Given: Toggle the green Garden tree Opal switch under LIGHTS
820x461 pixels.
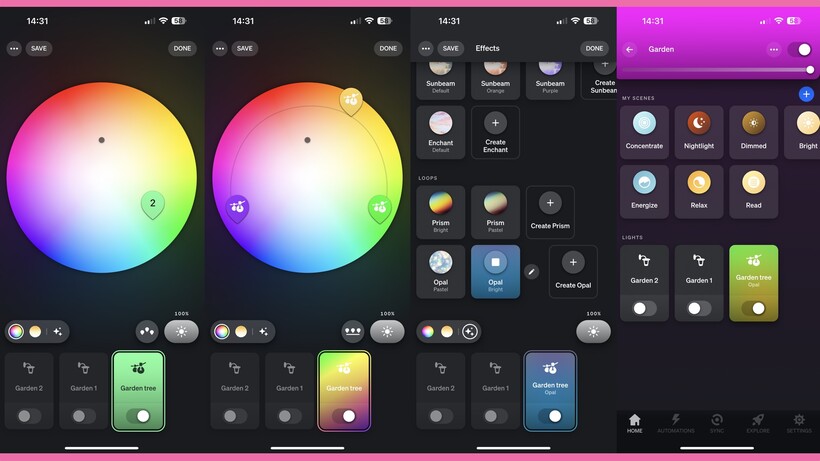Looking at the screenshot, I should pyautogui.click(x=754, y=308).
